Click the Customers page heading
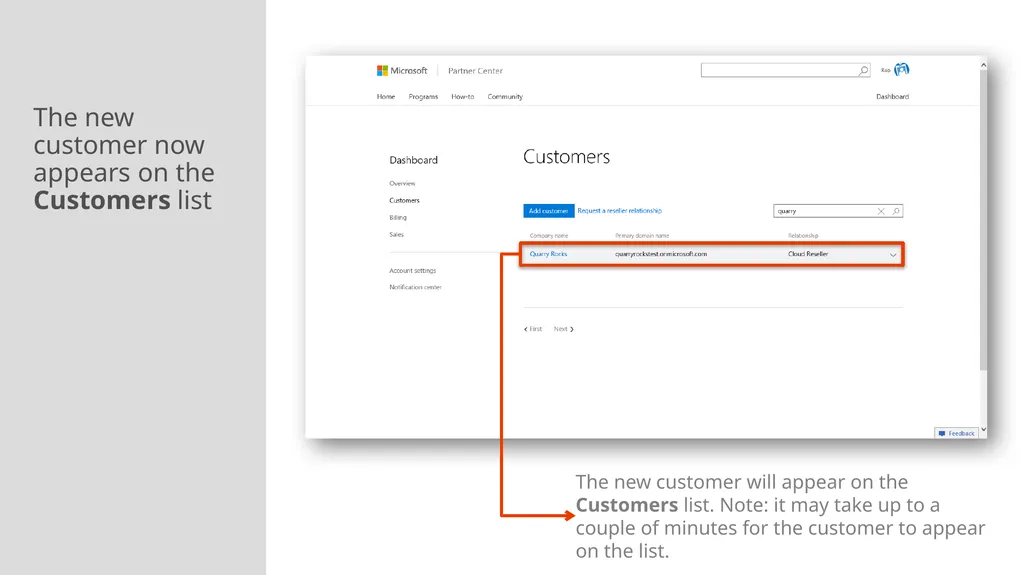This screenshot has height=575, width=1024. 566,157
